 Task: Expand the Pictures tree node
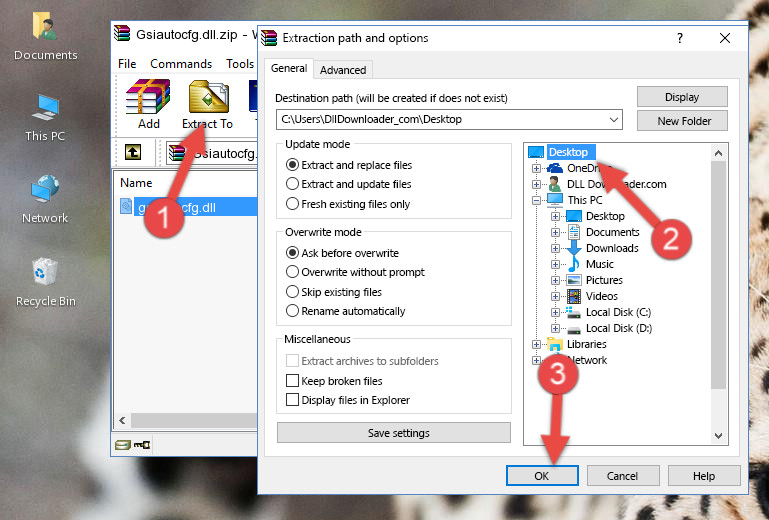point(555,280)
